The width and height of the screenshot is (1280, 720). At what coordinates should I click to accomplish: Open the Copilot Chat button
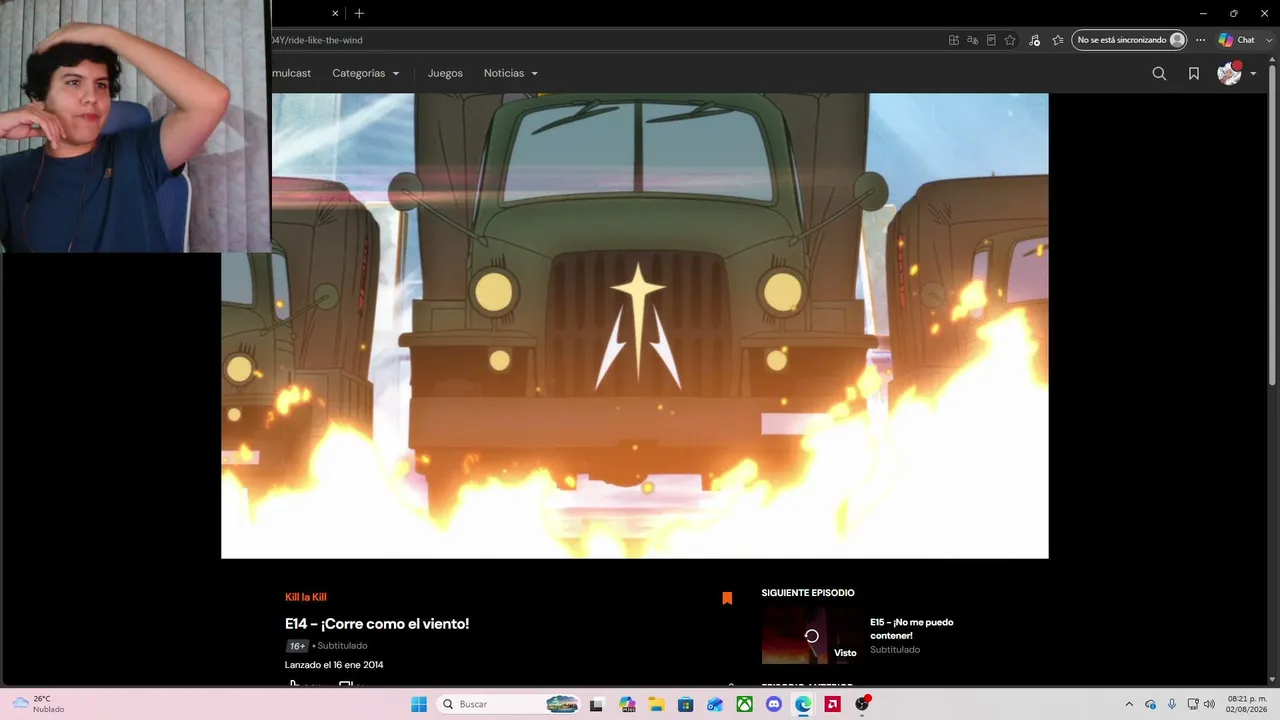(x=1237, y=40)
